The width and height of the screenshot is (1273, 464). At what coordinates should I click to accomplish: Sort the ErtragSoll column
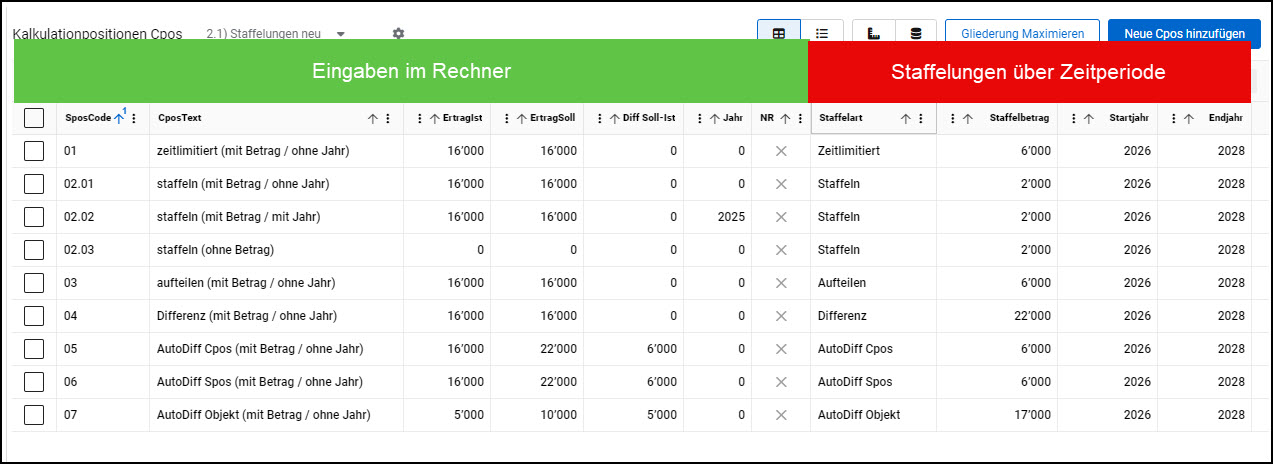[x=522, y=118]
